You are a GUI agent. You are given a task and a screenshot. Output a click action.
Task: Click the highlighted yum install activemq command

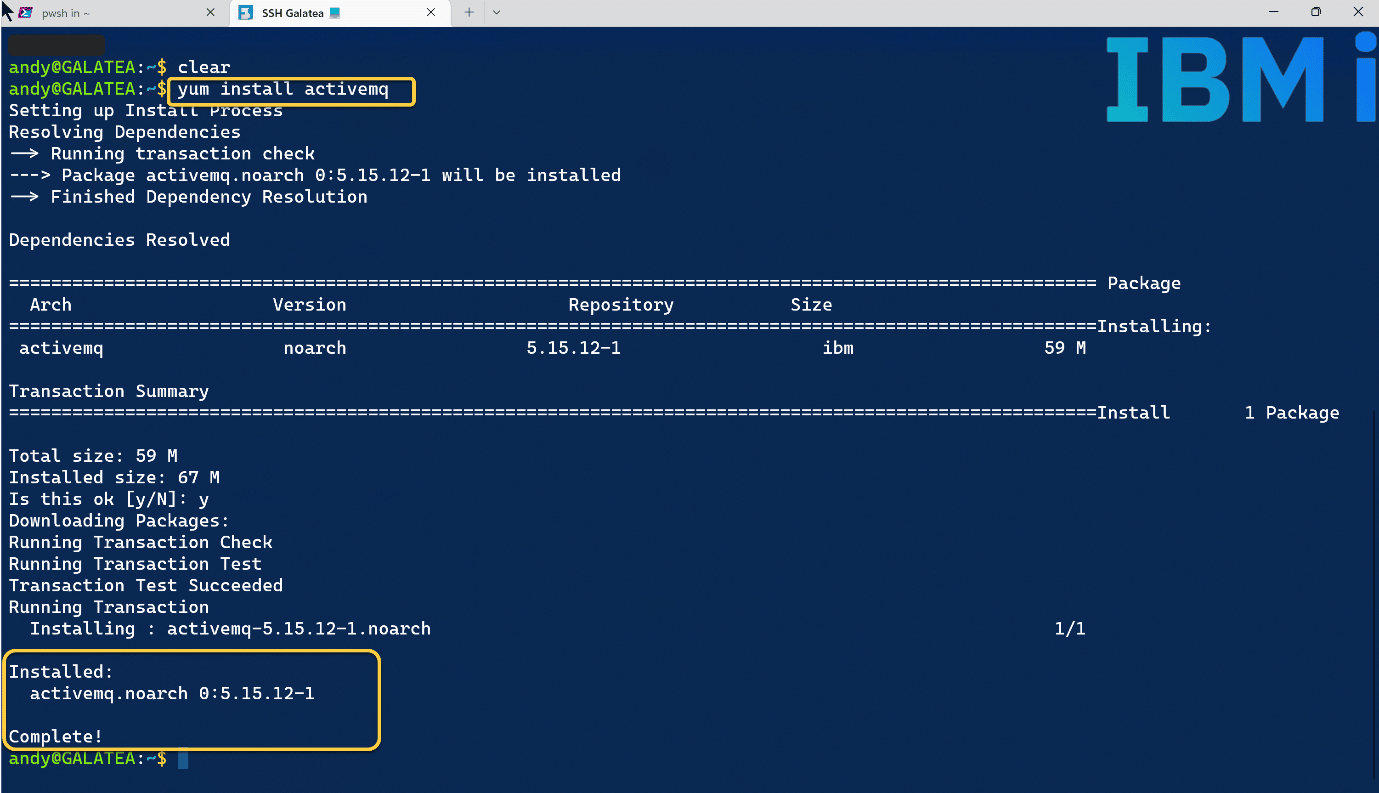click(x=293, y=90)
